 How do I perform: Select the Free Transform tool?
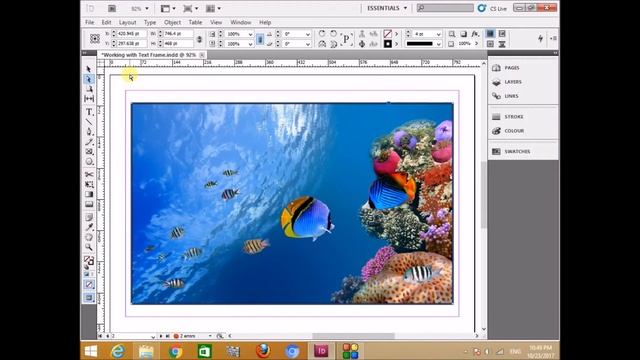(x=89, y=184)
